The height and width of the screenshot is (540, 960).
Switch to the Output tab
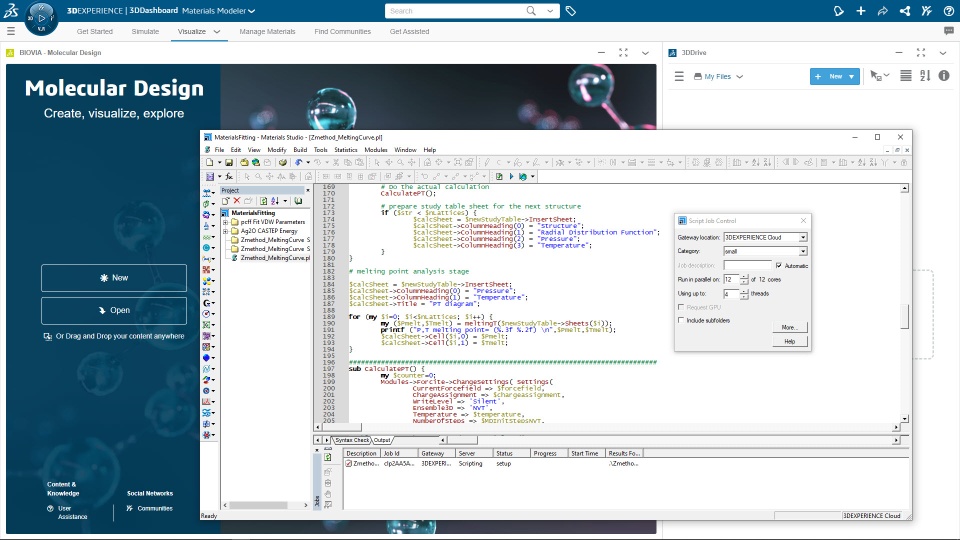pyautogui.click(x=382, y=440)
